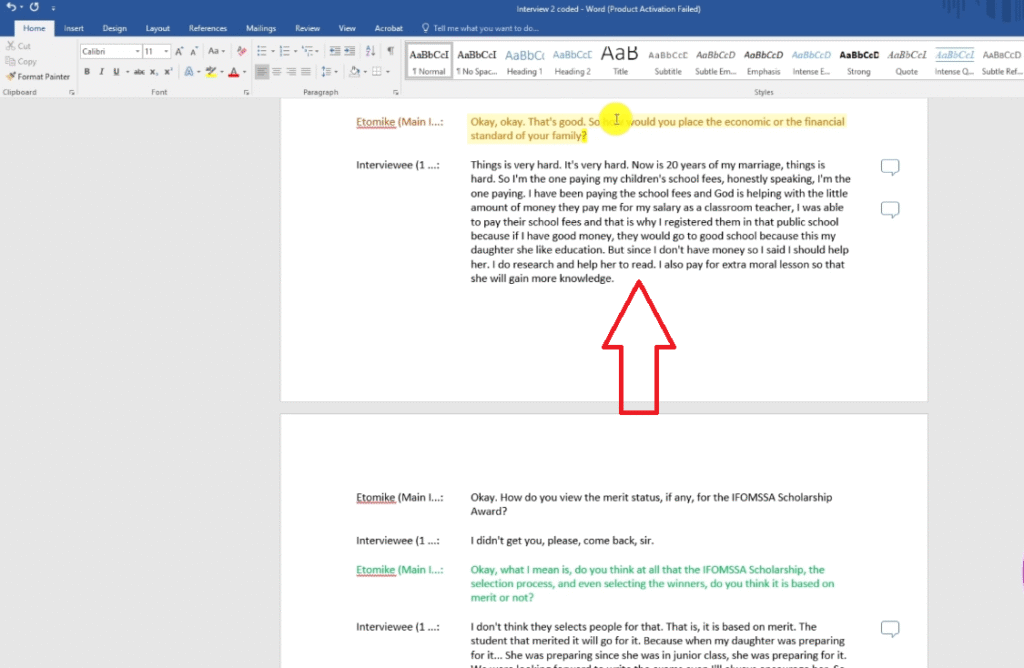This screenshot has height=668, width=1024.
Task: Toggle show paragraph marks
Action: pos(390,51)
